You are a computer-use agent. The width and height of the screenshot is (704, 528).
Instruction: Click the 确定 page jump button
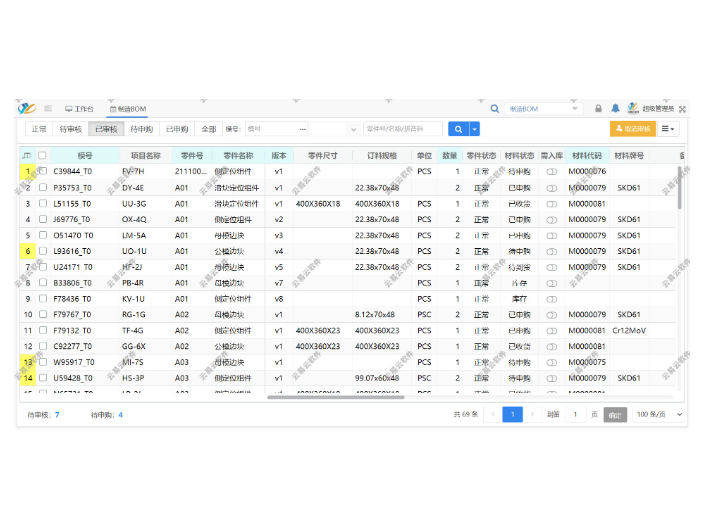[615, 414]
